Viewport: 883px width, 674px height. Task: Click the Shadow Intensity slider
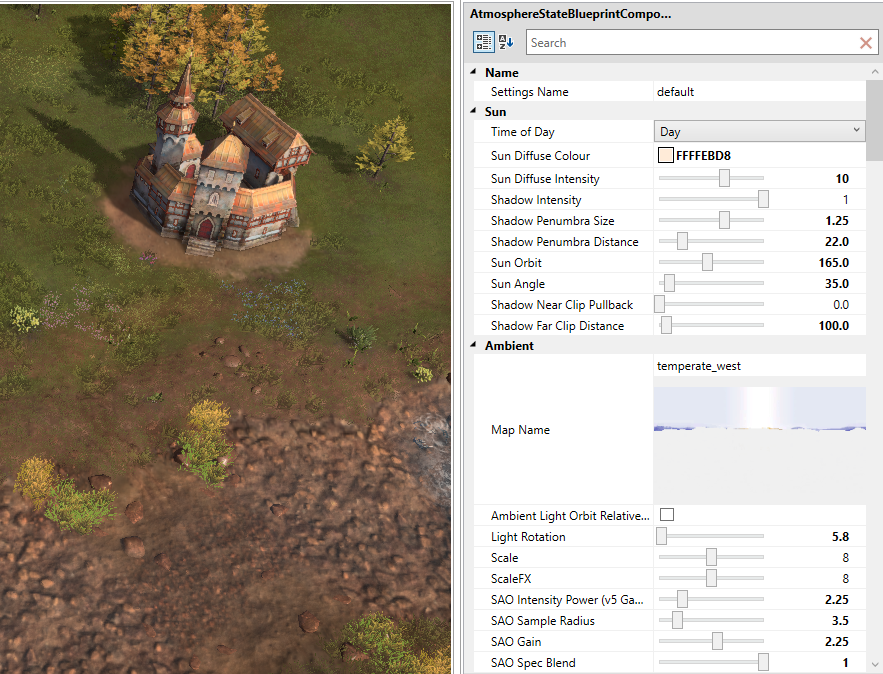[x=711, y=199]
